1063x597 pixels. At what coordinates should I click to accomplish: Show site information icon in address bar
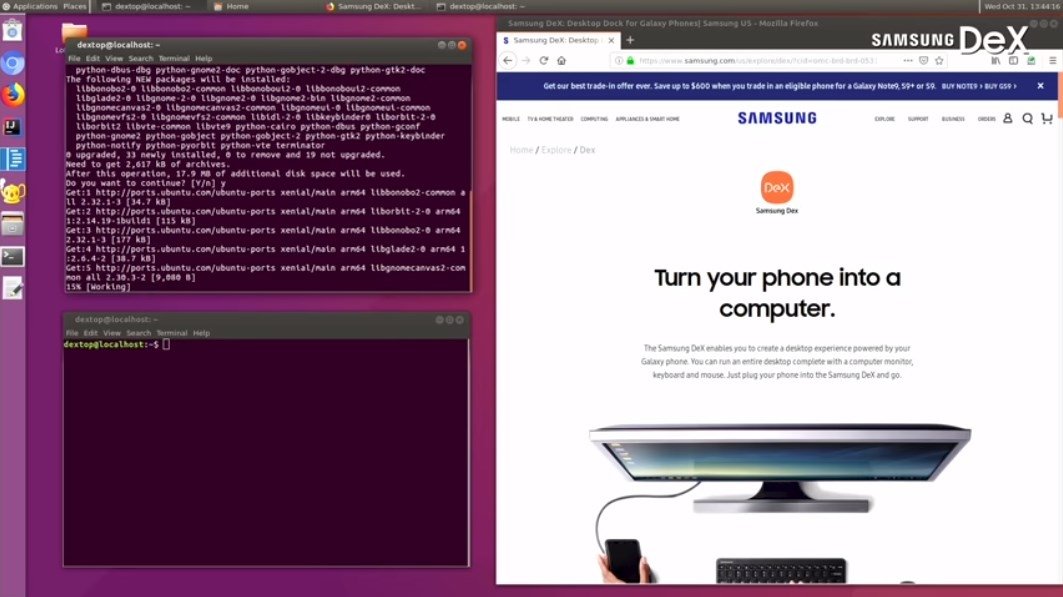[618, 60]
